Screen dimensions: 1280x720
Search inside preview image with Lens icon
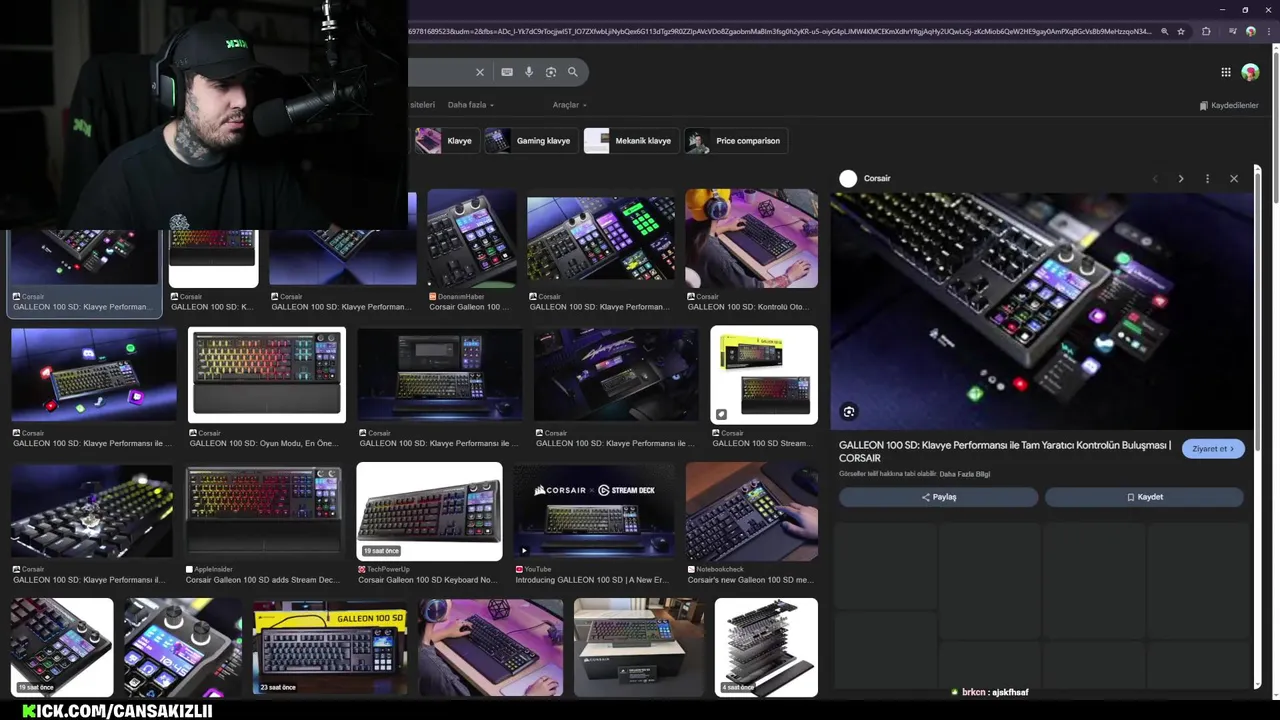point(849,412)
